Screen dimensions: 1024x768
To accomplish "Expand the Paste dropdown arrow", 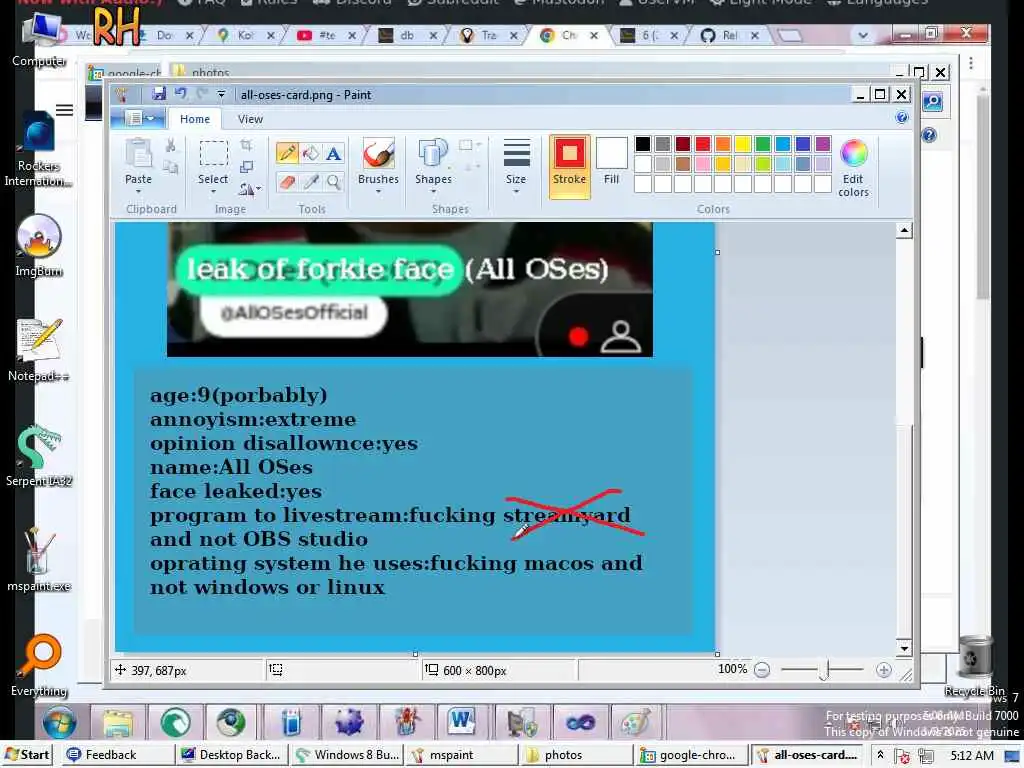I will pyautogui.click(x=138, y=192).
